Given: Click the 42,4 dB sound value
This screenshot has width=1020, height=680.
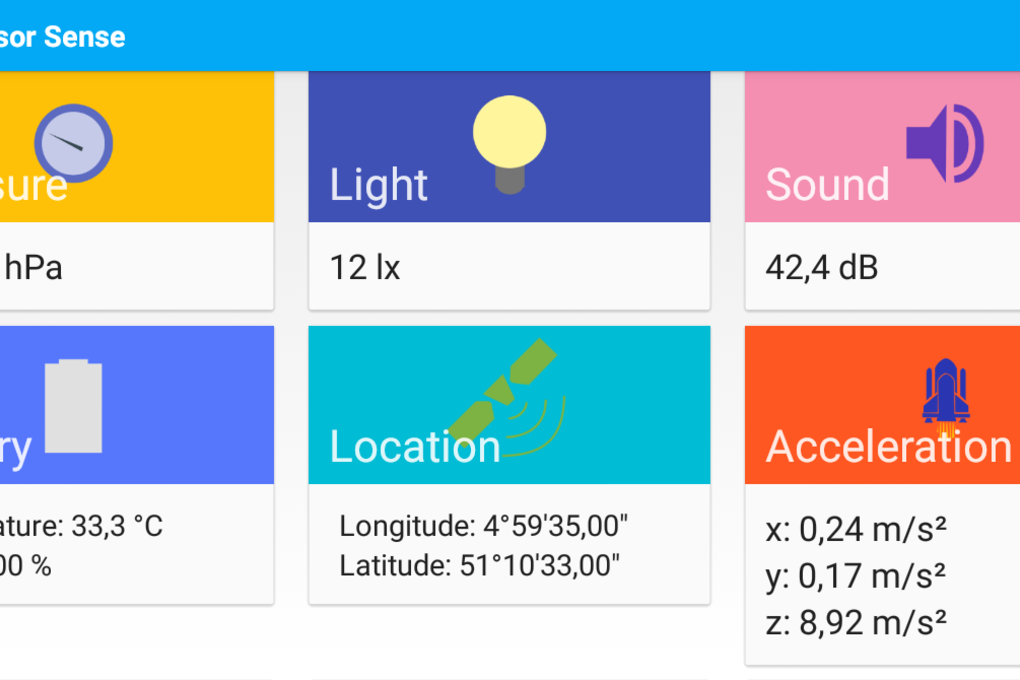Looking at the screenshot, I should click(x=822, y=267).
